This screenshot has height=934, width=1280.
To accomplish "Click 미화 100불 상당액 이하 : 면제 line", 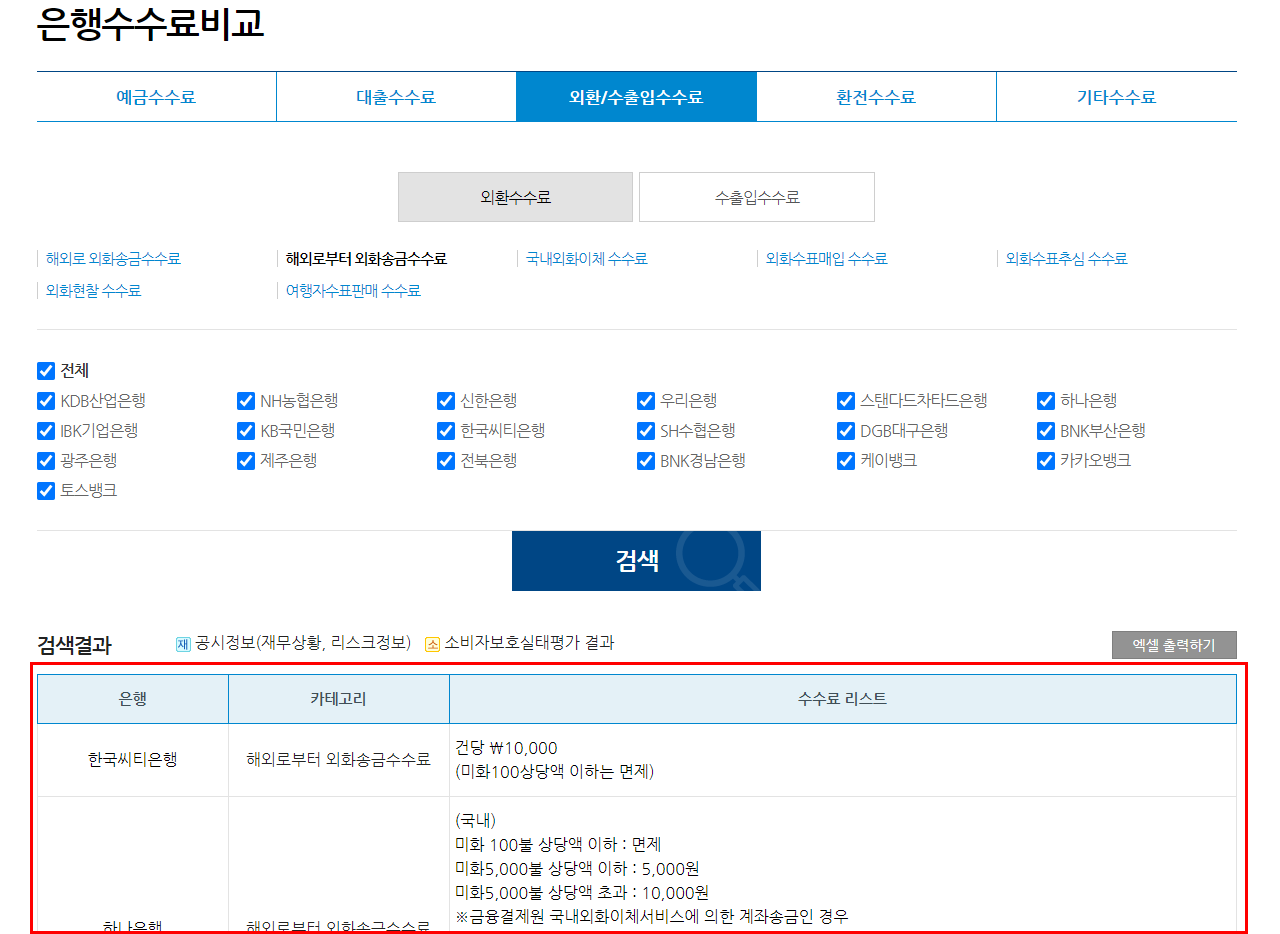I will (x=558, y=845).
